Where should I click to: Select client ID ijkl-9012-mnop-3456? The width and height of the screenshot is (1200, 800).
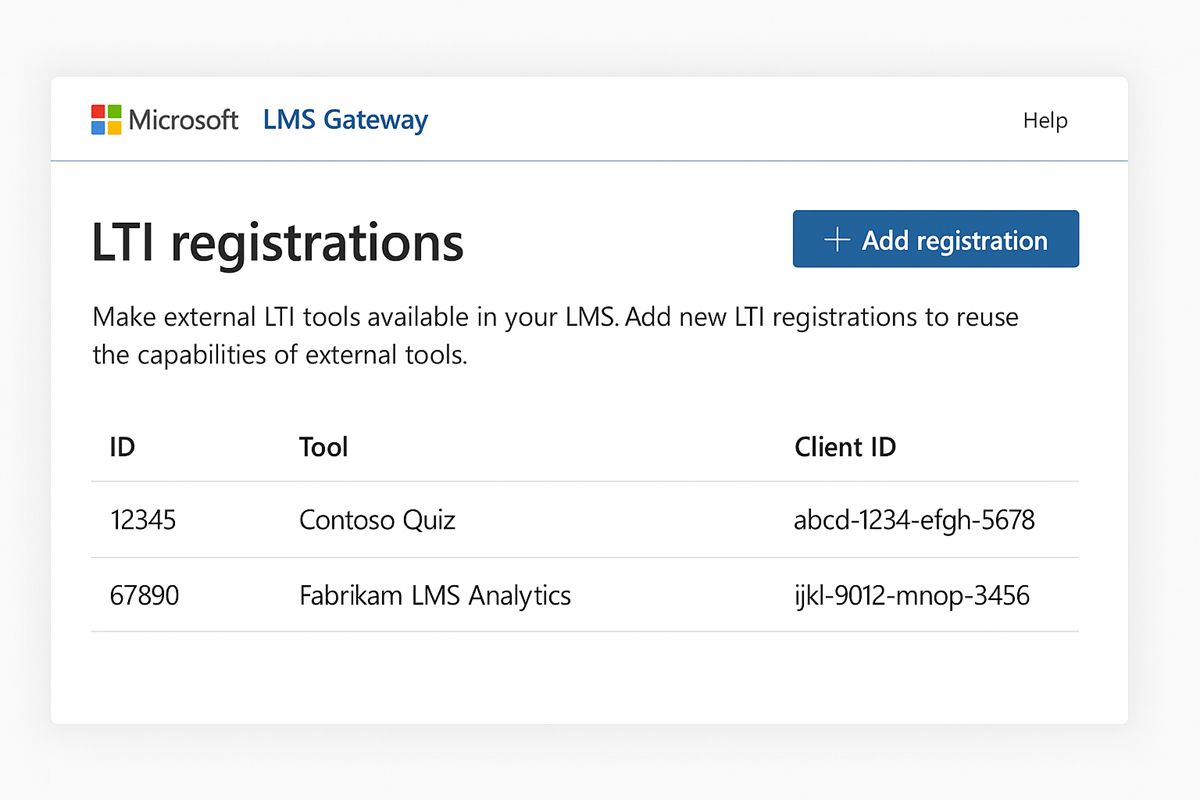coord(912,597)
